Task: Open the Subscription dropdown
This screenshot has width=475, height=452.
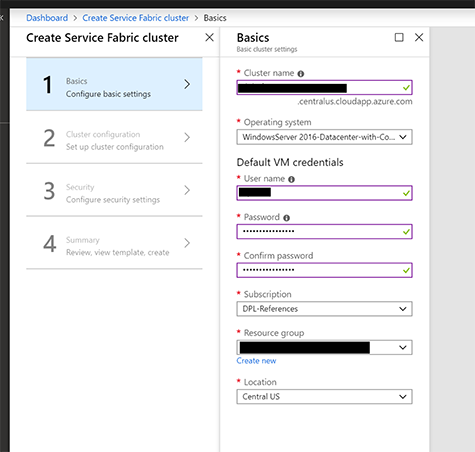Action: tap(324, 309)
